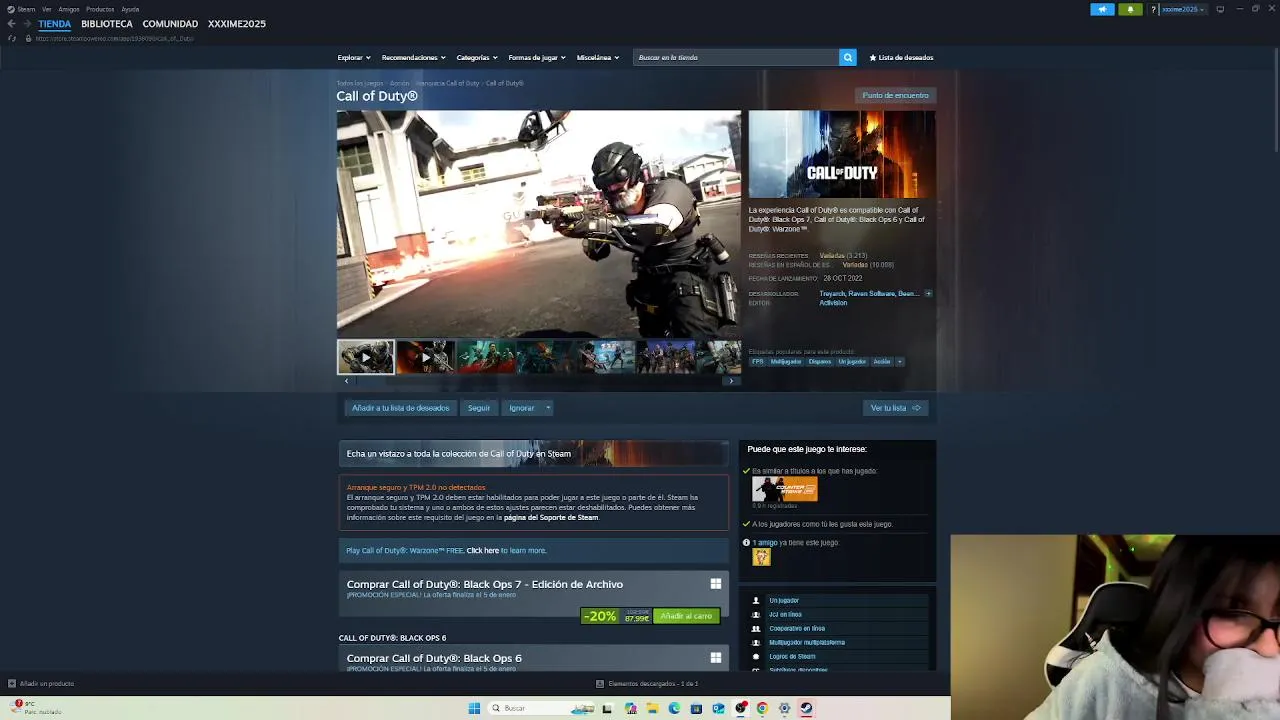Open Outlook from the taskbar
This screenshot has width=1280, height=720.
coord(718,708)
